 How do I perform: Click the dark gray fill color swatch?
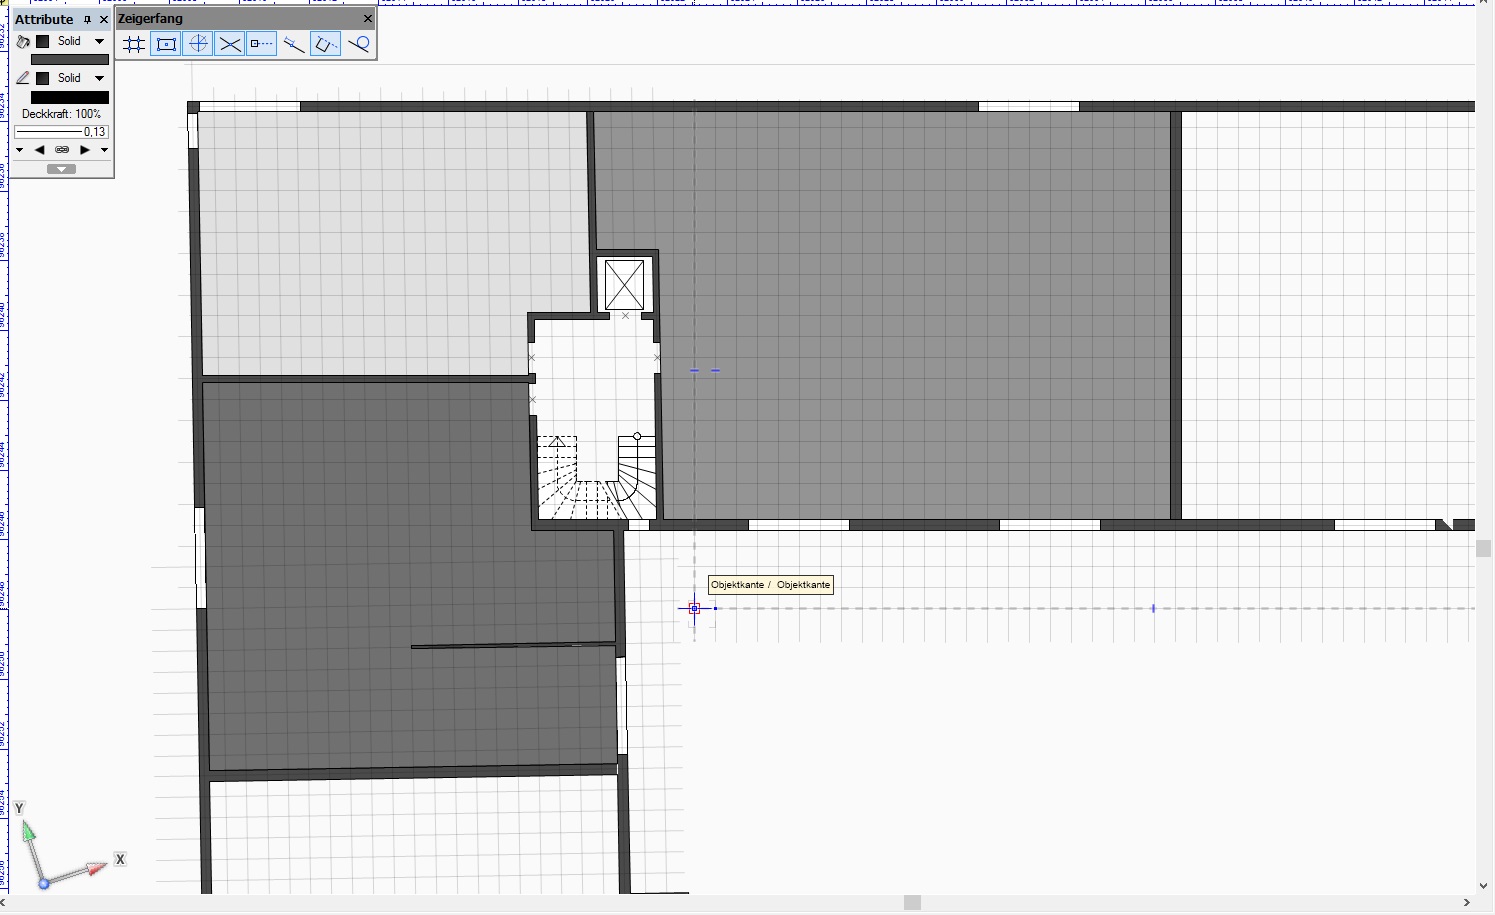[69, 60]
